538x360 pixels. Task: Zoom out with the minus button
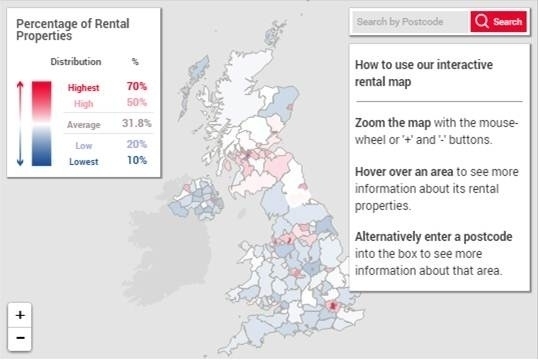tap(20, 338)
